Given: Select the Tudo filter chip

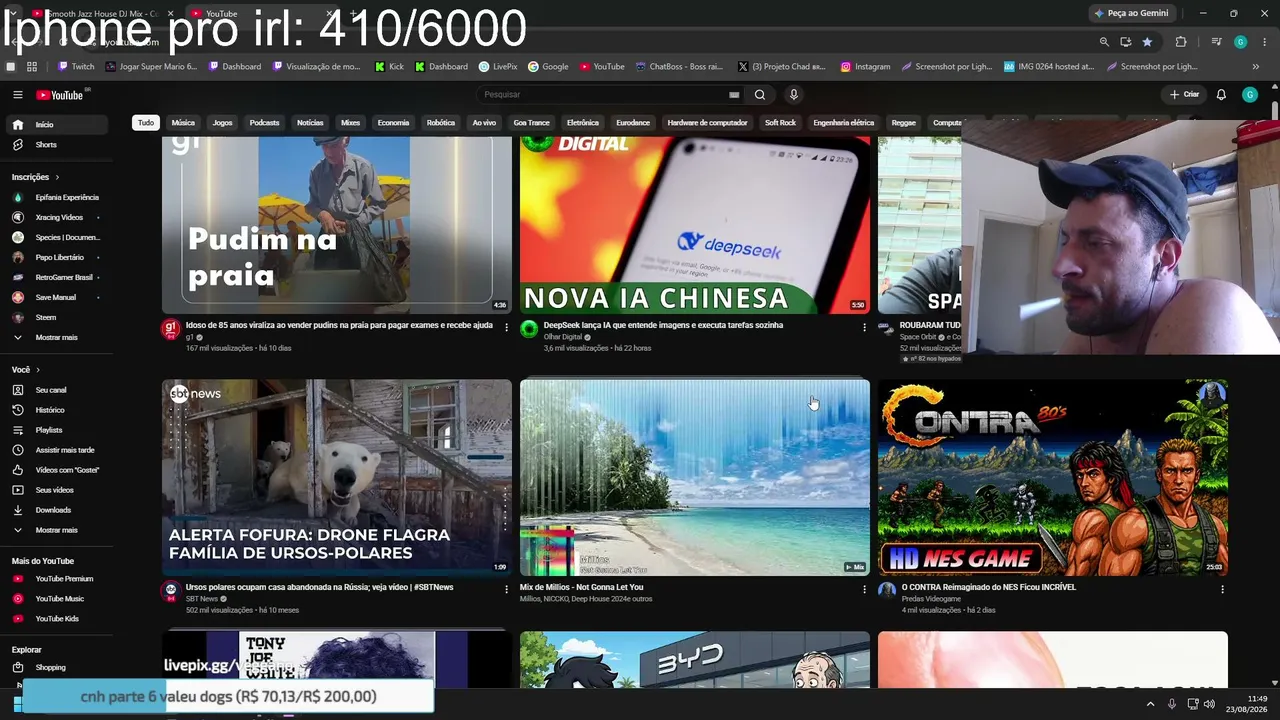Looking at the screenshot, I should click(x=146, y=123).
